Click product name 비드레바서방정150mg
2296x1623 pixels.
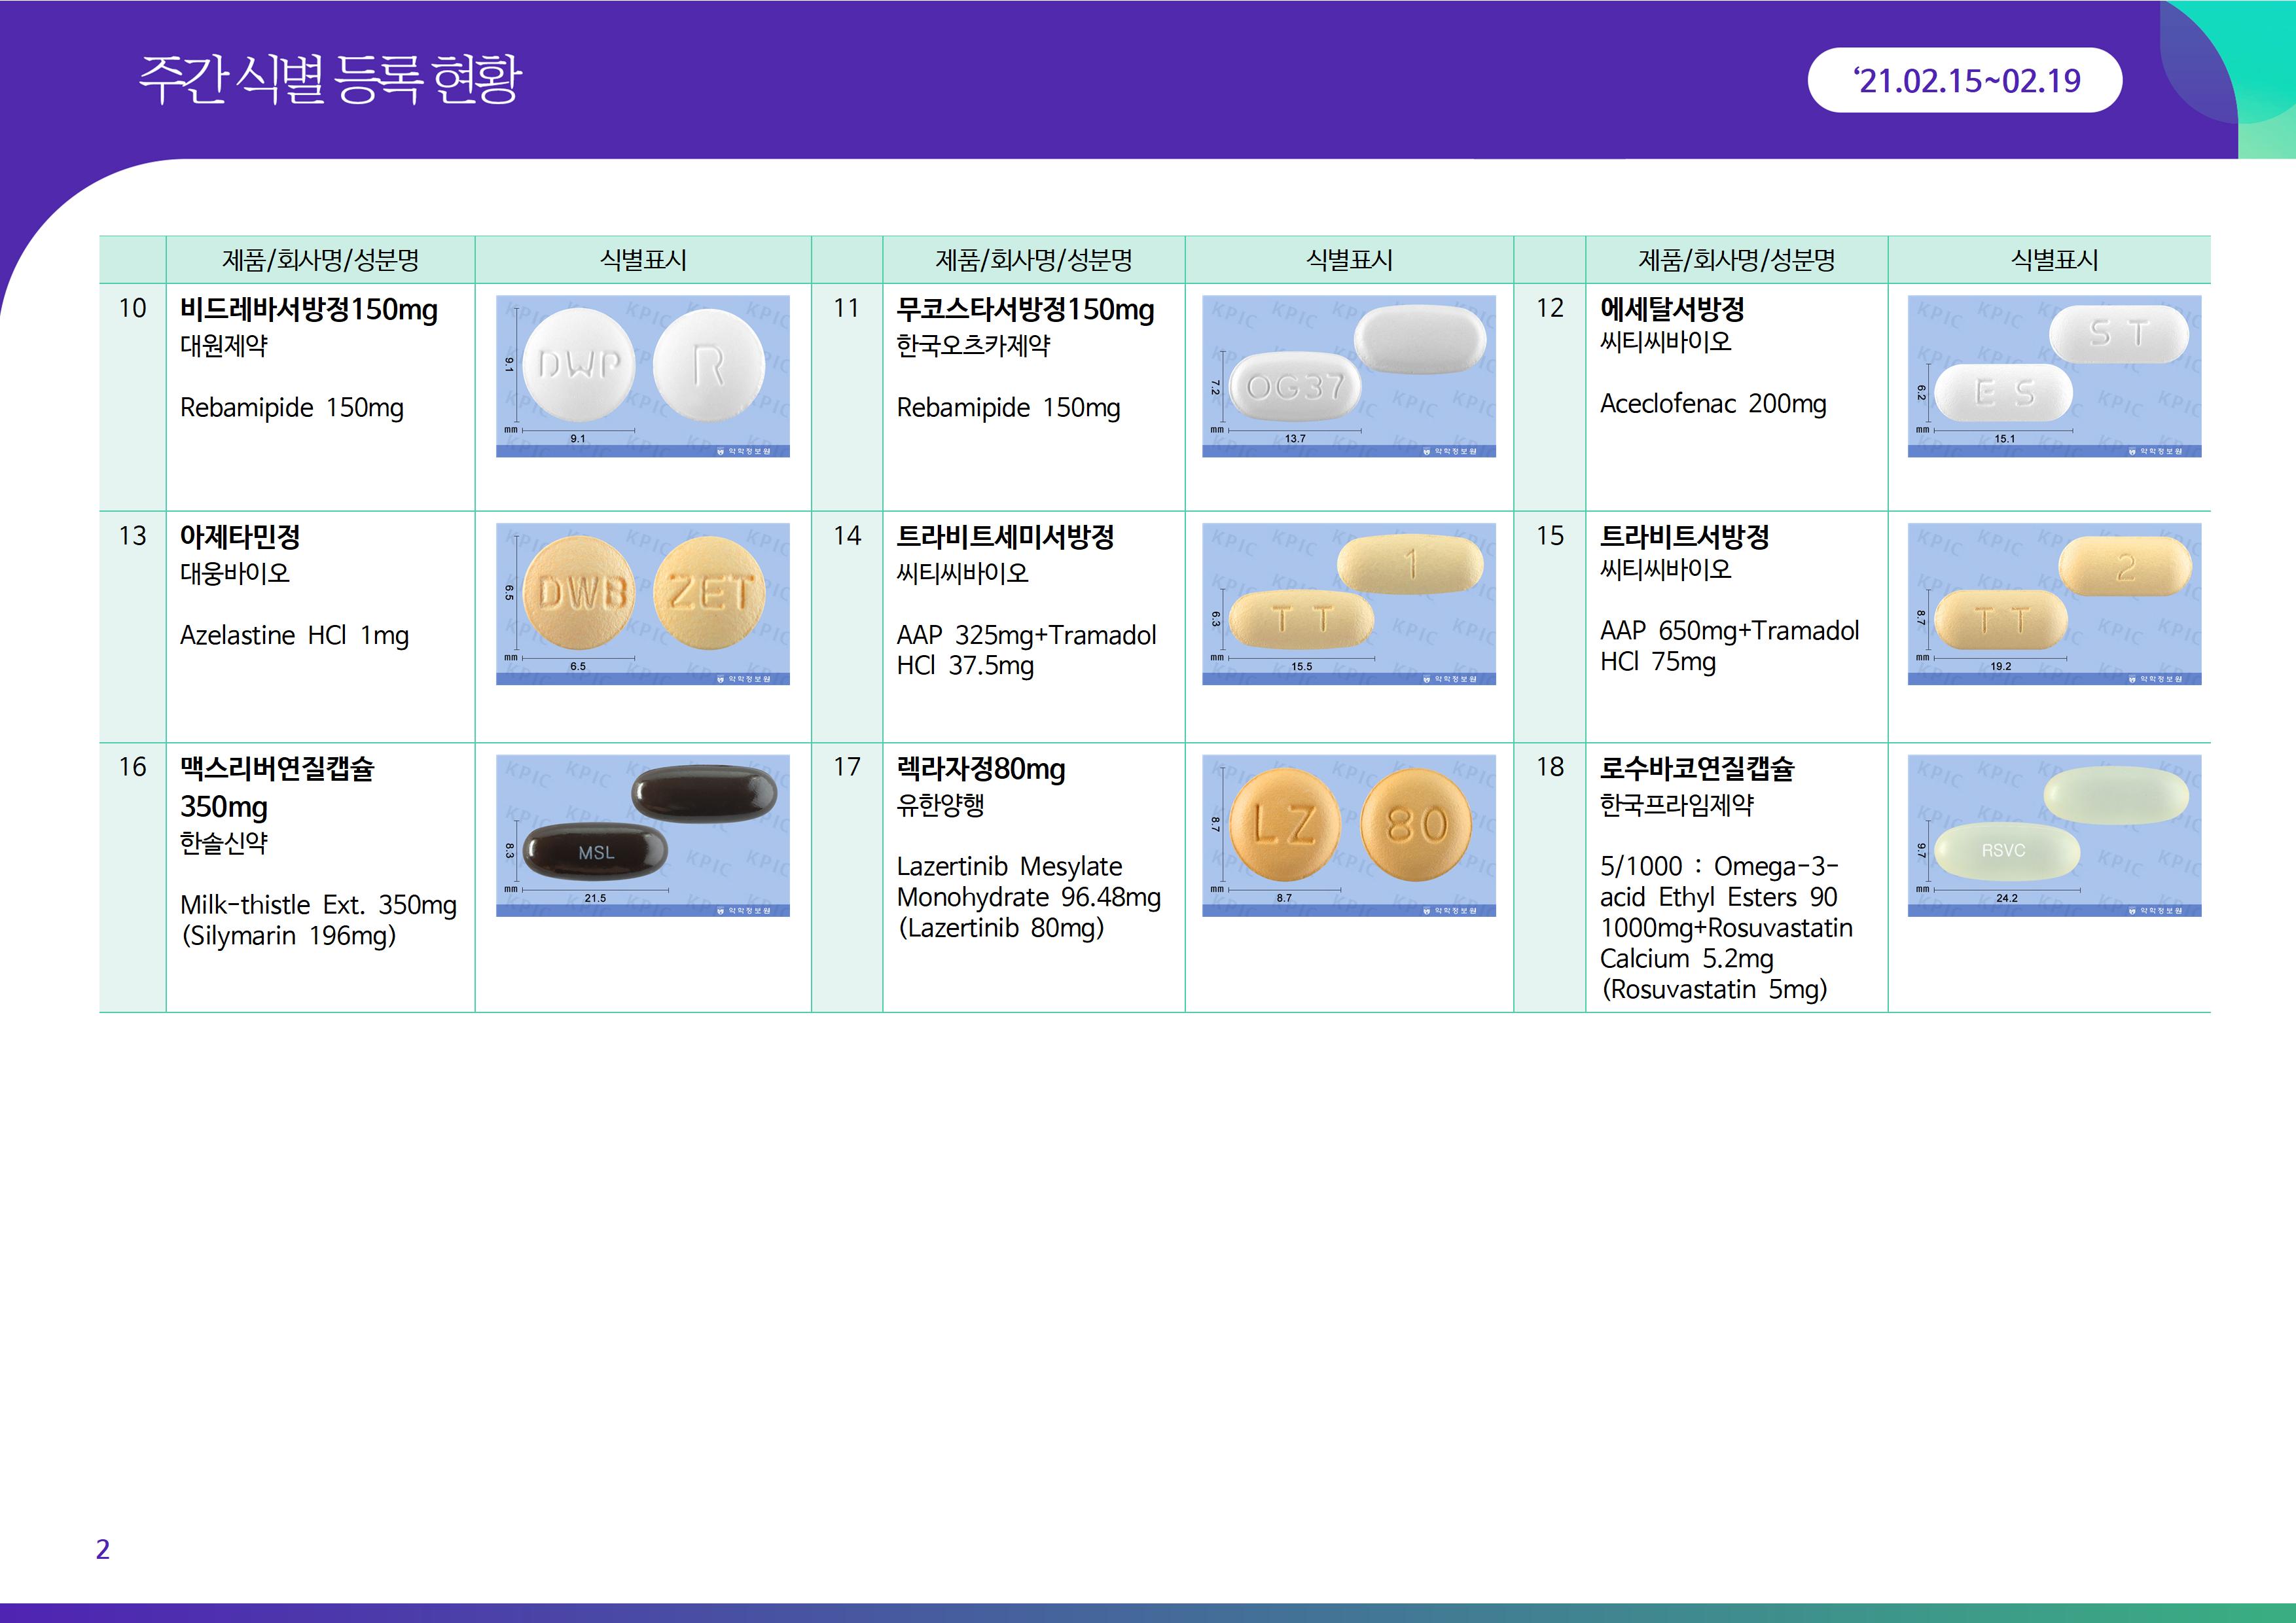tap(308, 309)
